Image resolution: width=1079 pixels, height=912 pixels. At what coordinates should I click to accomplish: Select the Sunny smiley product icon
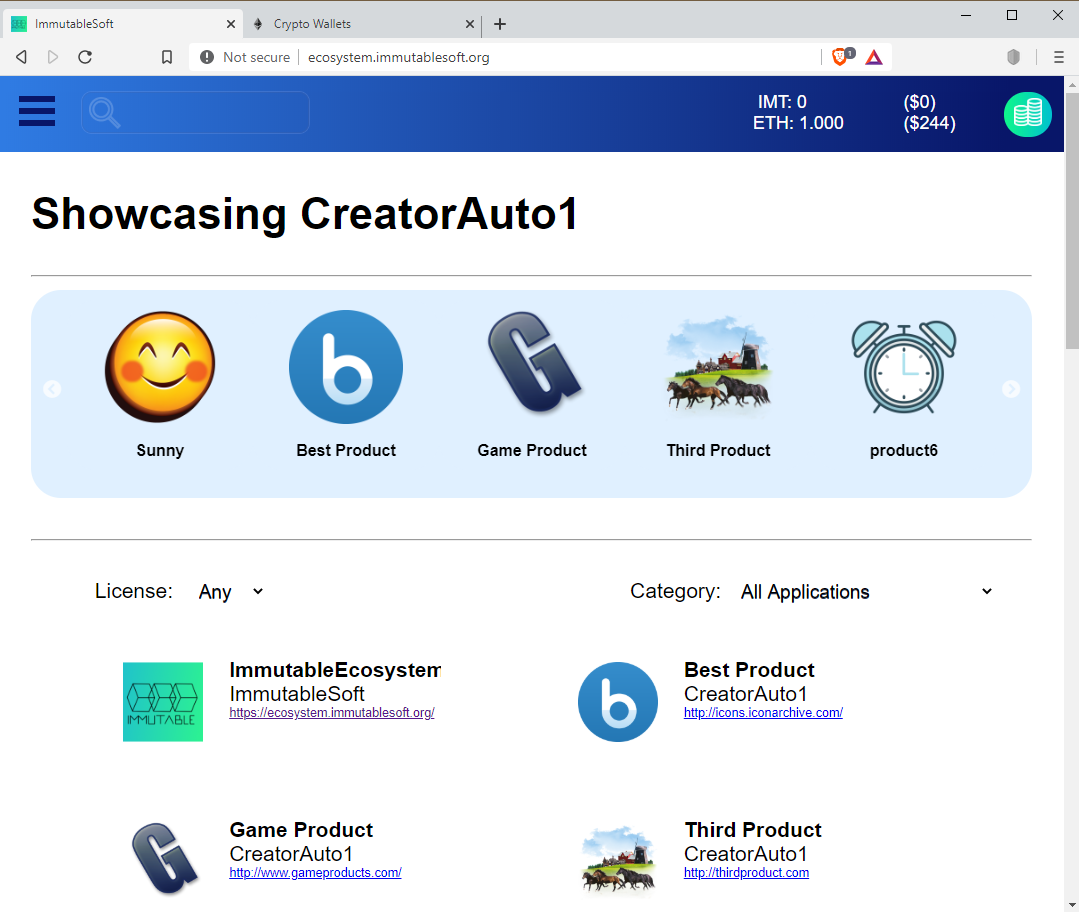(160, 366)
